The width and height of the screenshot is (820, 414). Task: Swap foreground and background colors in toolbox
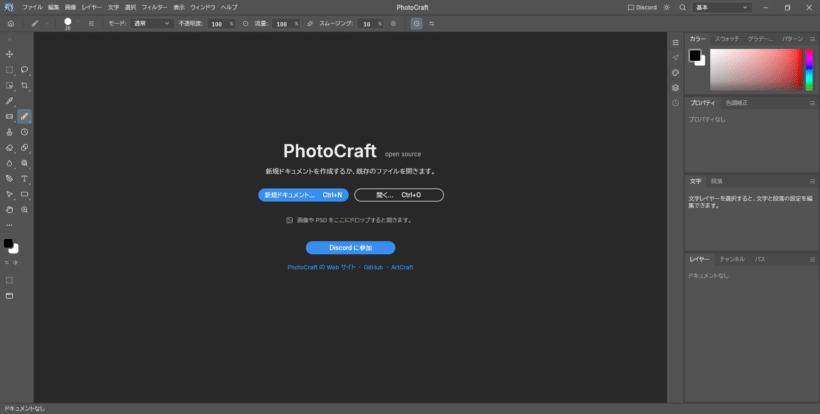tap(7, 263)
